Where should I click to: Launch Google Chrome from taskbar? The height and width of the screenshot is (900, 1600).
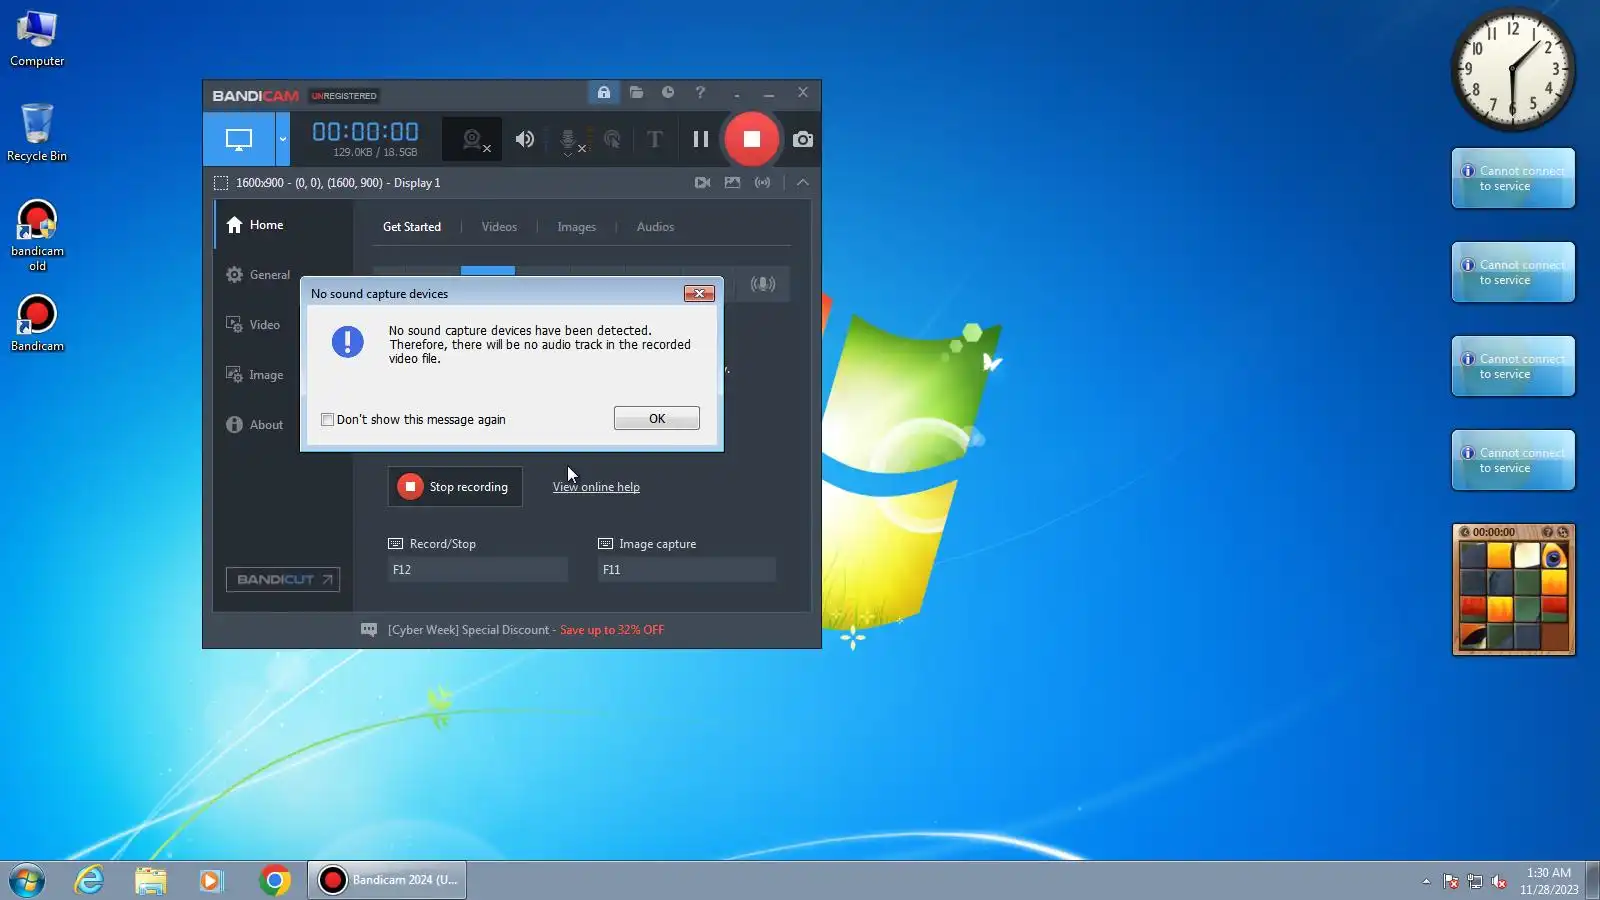coord(275,880)
